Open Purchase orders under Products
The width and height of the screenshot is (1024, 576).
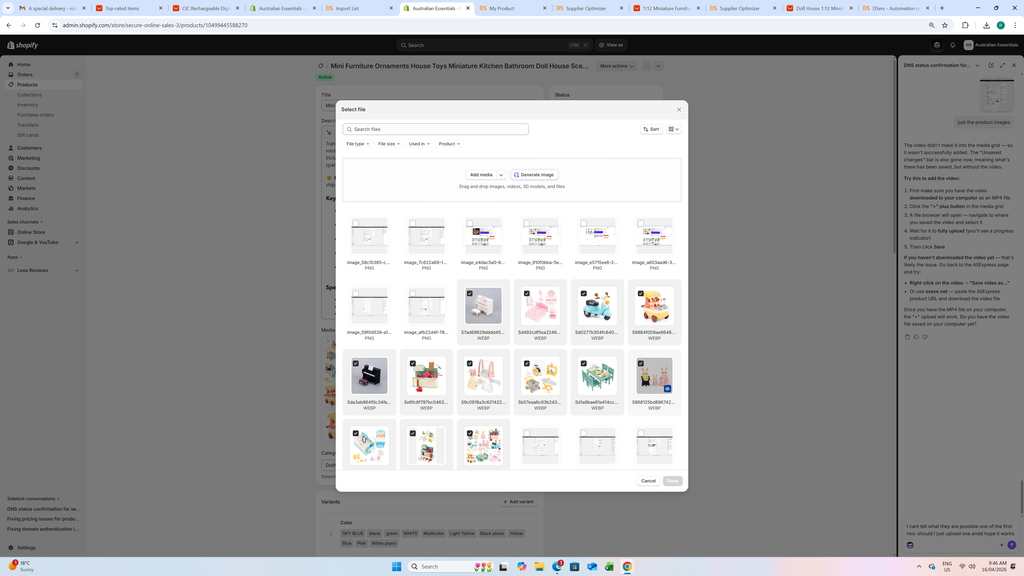coord(35,115)
